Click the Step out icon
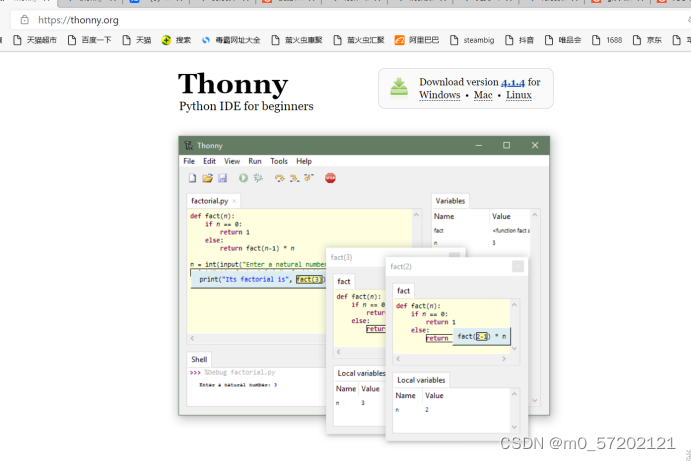691x461 pixels. [308, 178]
